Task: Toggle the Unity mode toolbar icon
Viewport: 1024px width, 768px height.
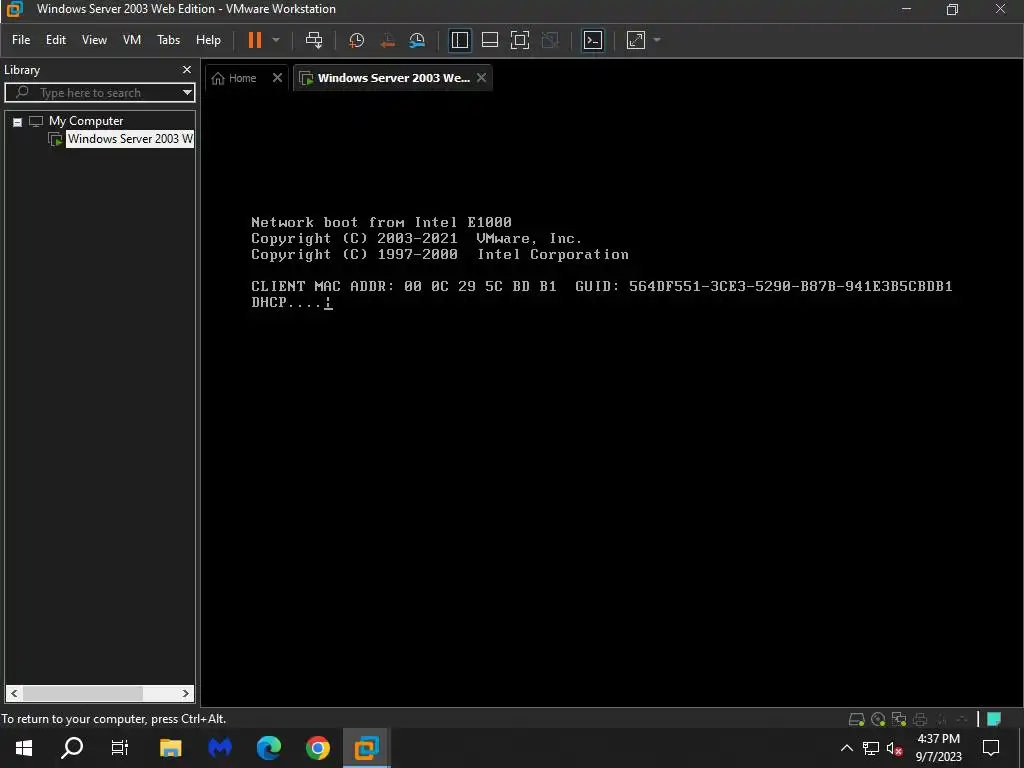Action: [x=551, y=40]
